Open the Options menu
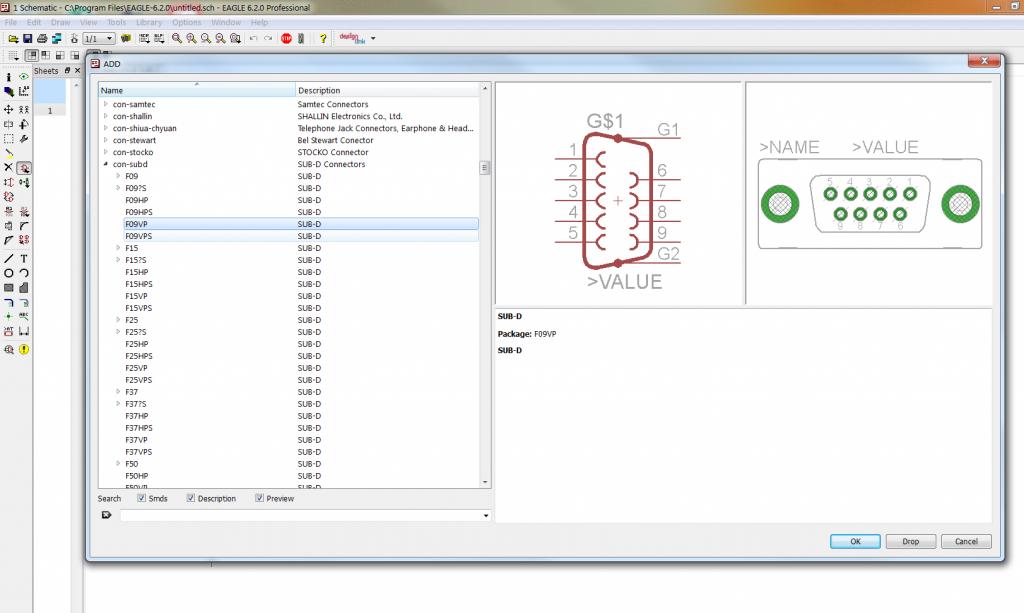Image resolution: width=1024 pixels, height=613 pixels. pyautogui.click(x=186, y=22)
